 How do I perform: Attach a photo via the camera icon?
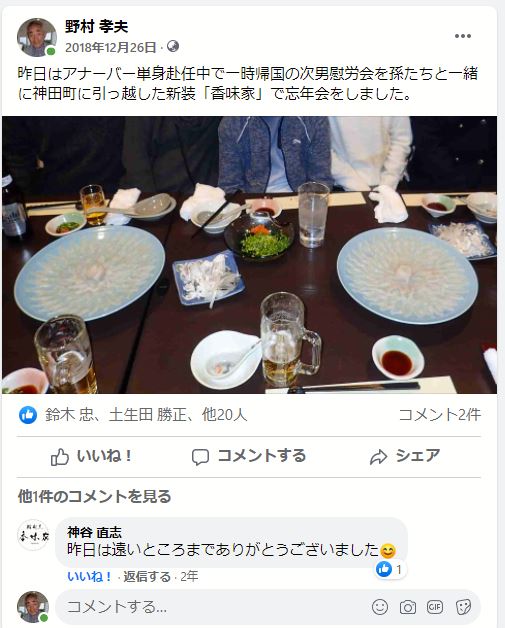[x=407, y=607]
